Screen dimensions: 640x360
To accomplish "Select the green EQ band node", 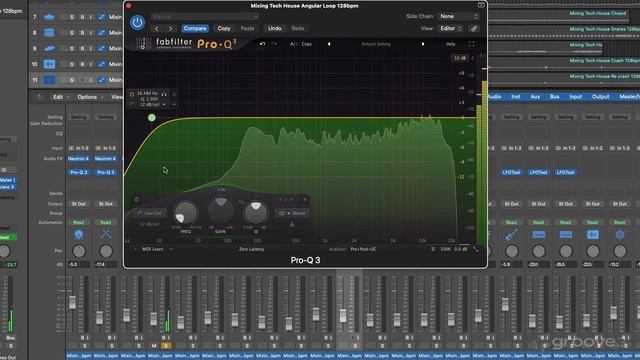I will point(152,118).
